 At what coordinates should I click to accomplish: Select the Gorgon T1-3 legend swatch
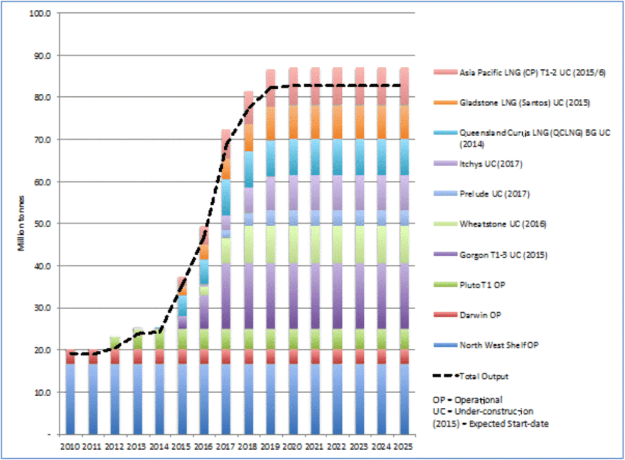click(x=443, y=254)
